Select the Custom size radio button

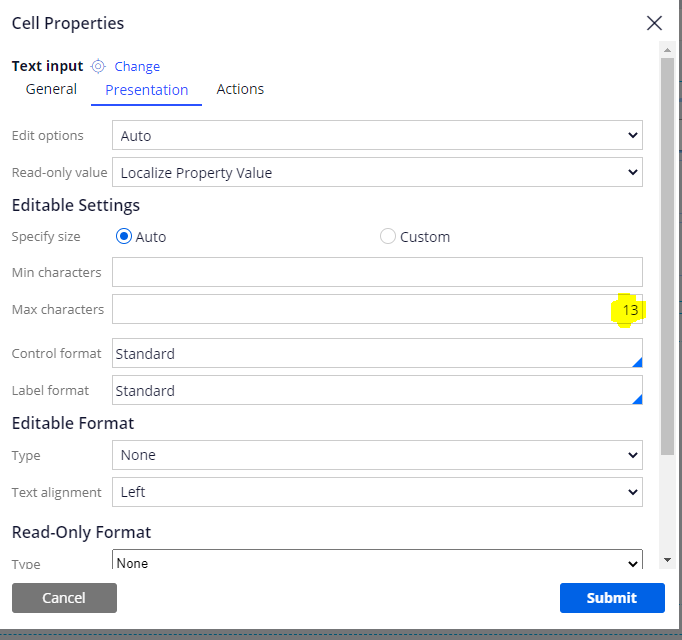[x=388, y=237]
